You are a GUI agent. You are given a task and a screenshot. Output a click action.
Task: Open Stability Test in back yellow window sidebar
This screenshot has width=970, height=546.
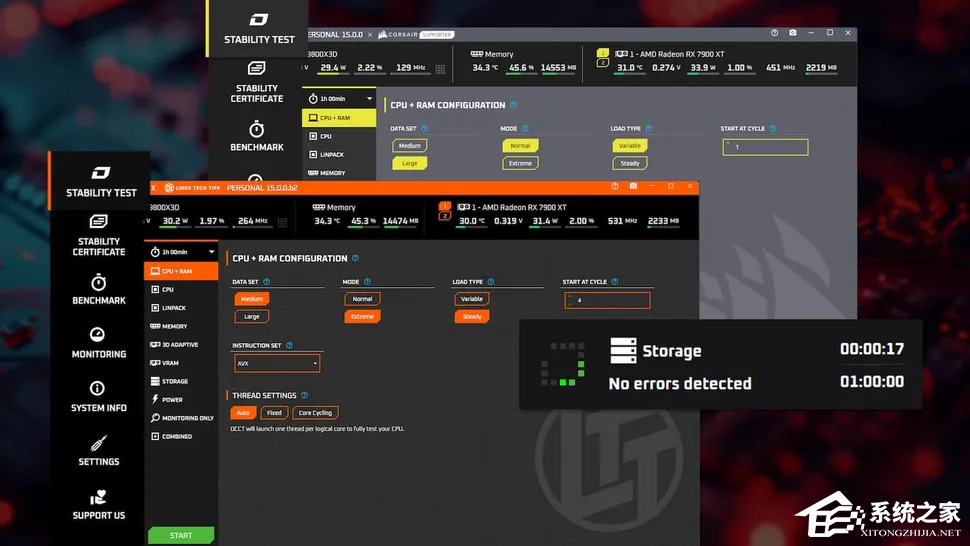[259, 28]
